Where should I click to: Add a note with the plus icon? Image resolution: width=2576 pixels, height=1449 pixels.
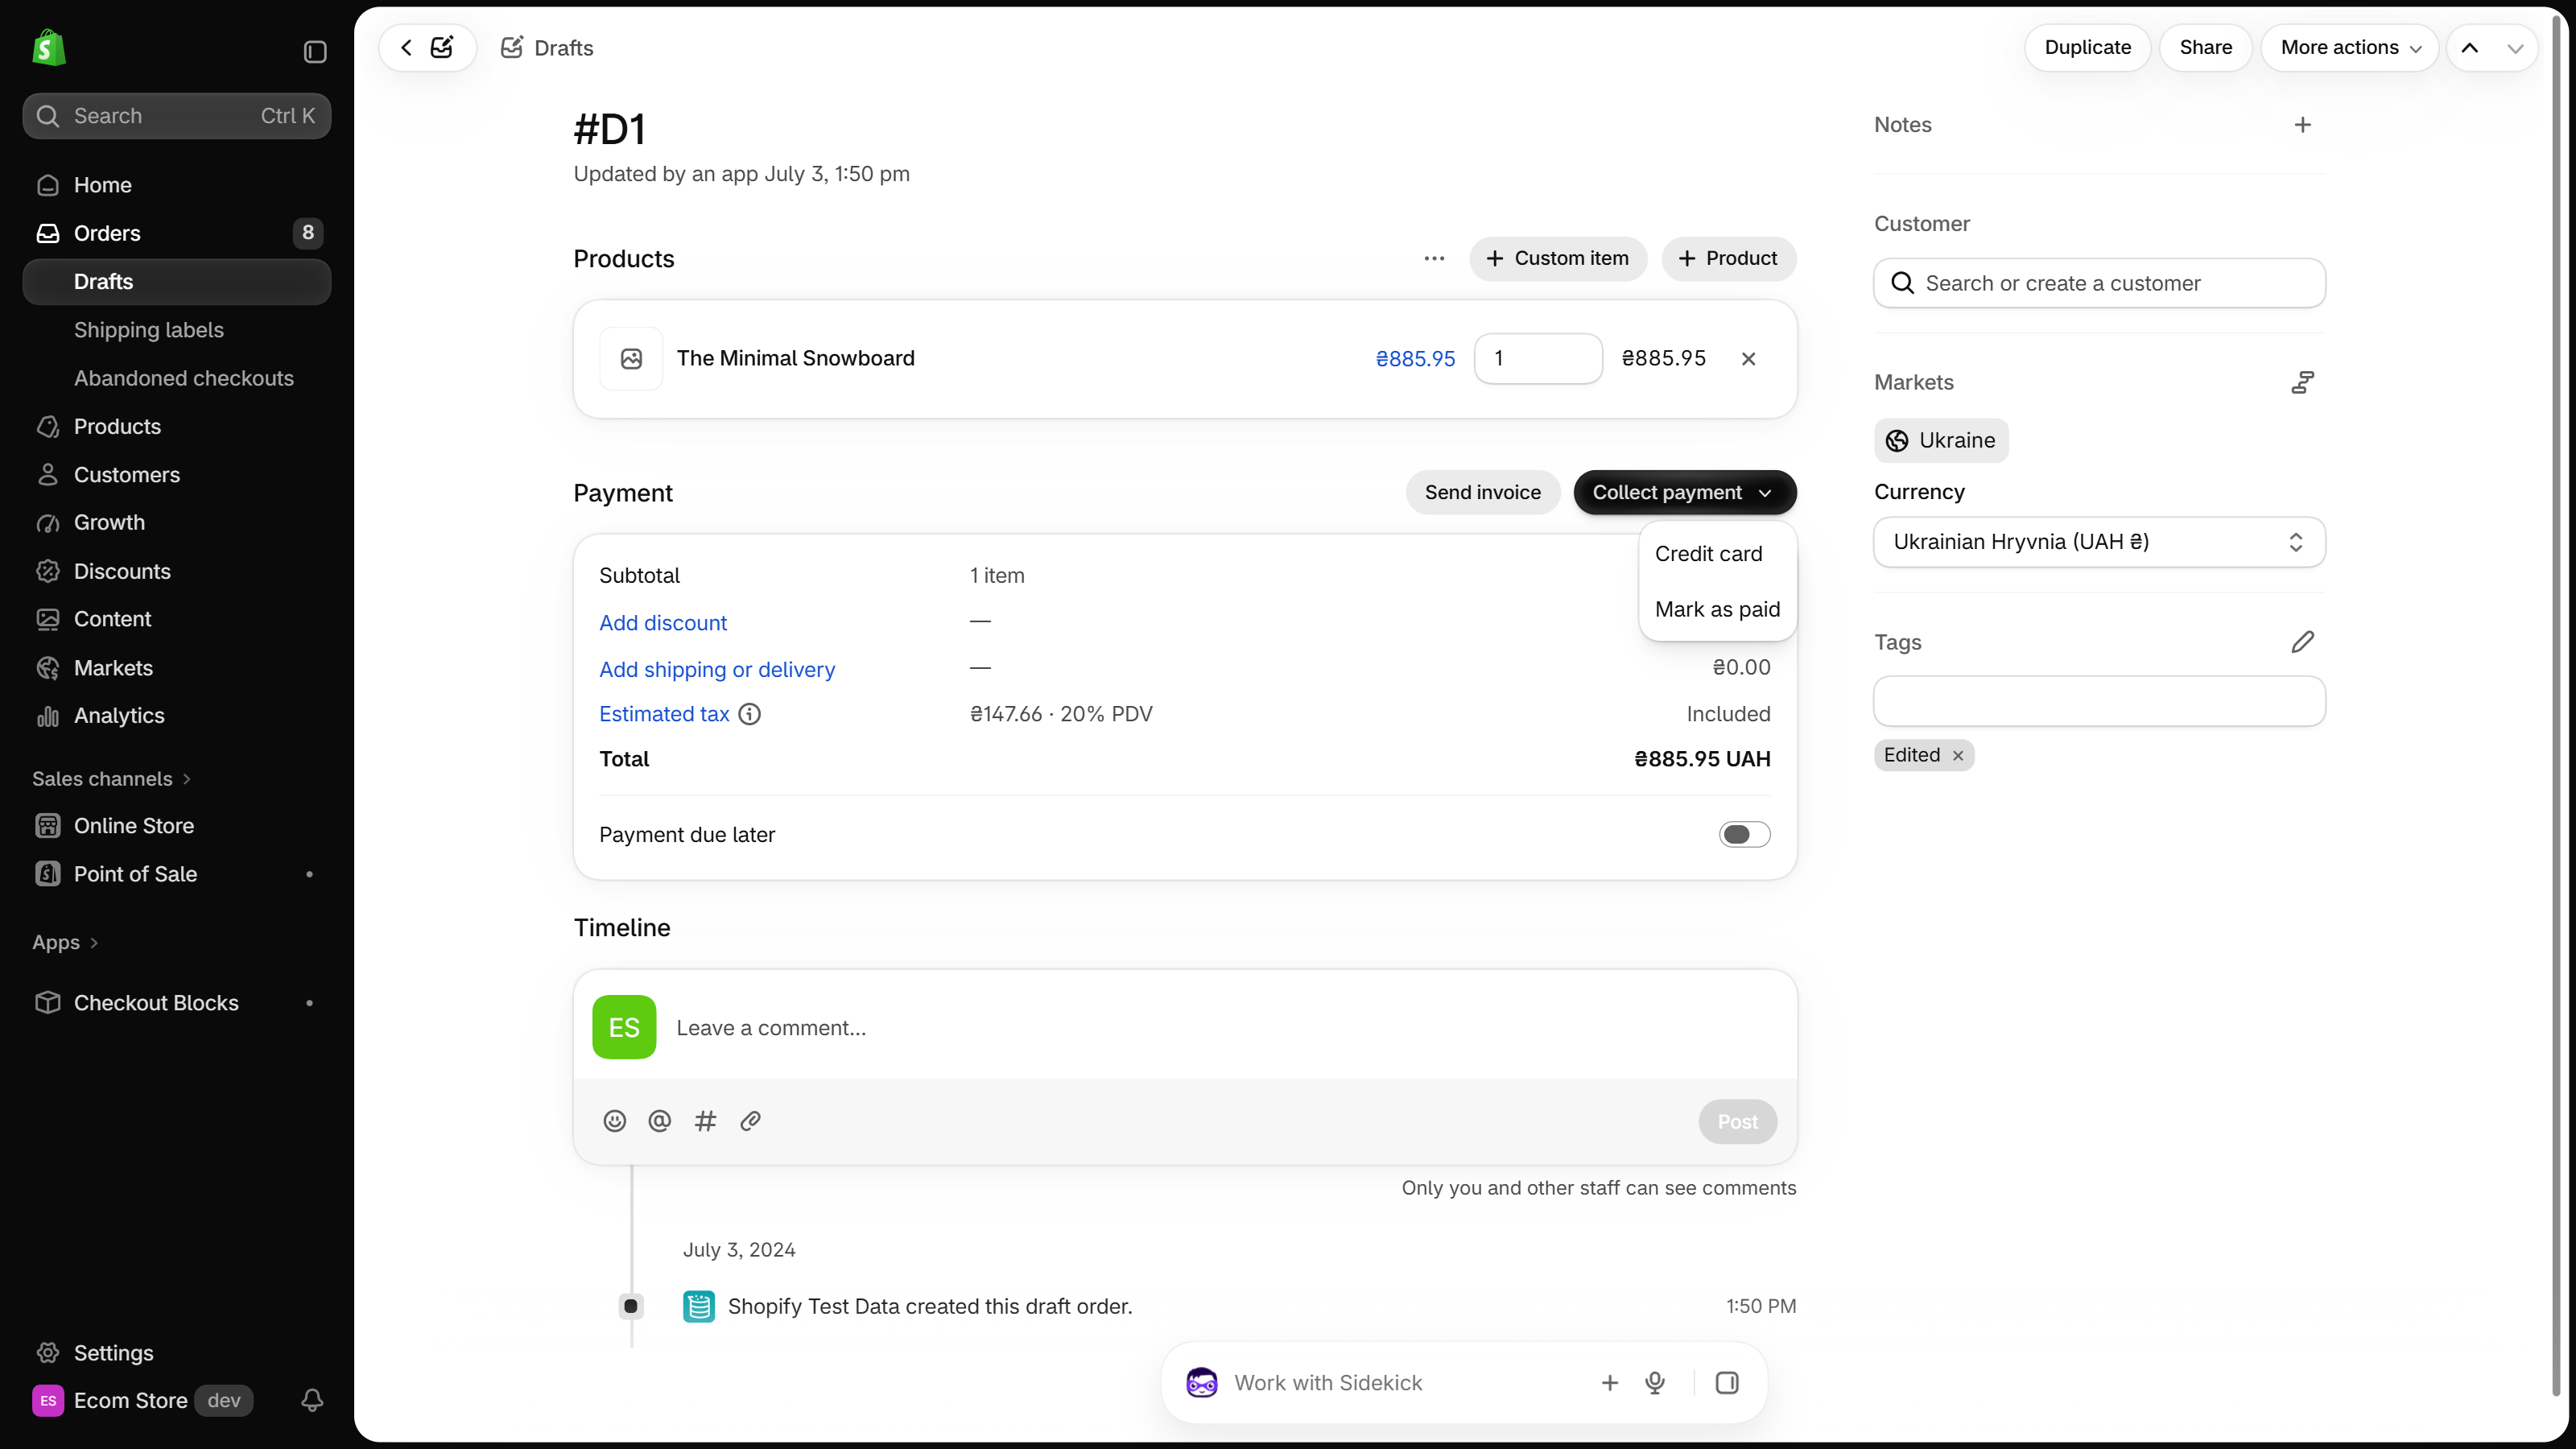click(2302, 125)
